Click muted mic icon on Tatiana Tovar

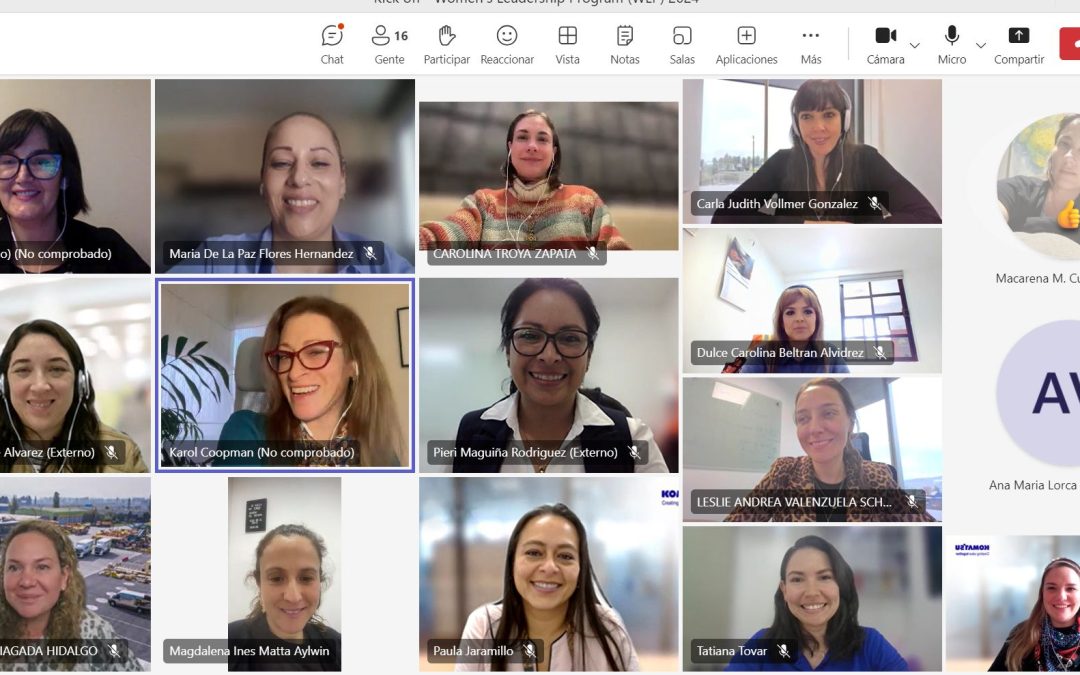783,651
